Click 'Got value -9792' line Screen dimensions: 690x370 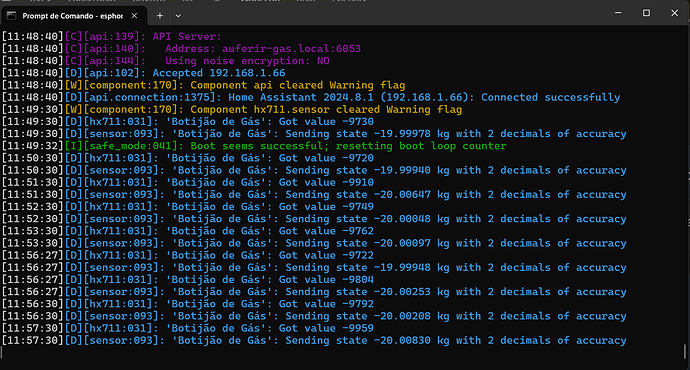coord(188,304)
